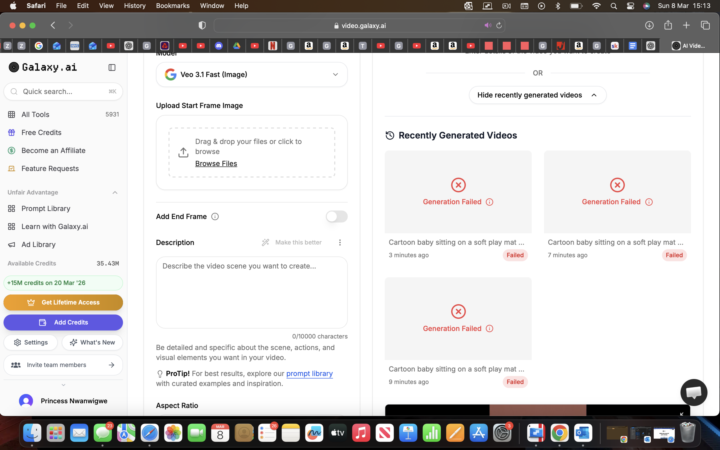Open Wi-Fi menu bar icon
720x450 pixels.
(x=596, y=6)
